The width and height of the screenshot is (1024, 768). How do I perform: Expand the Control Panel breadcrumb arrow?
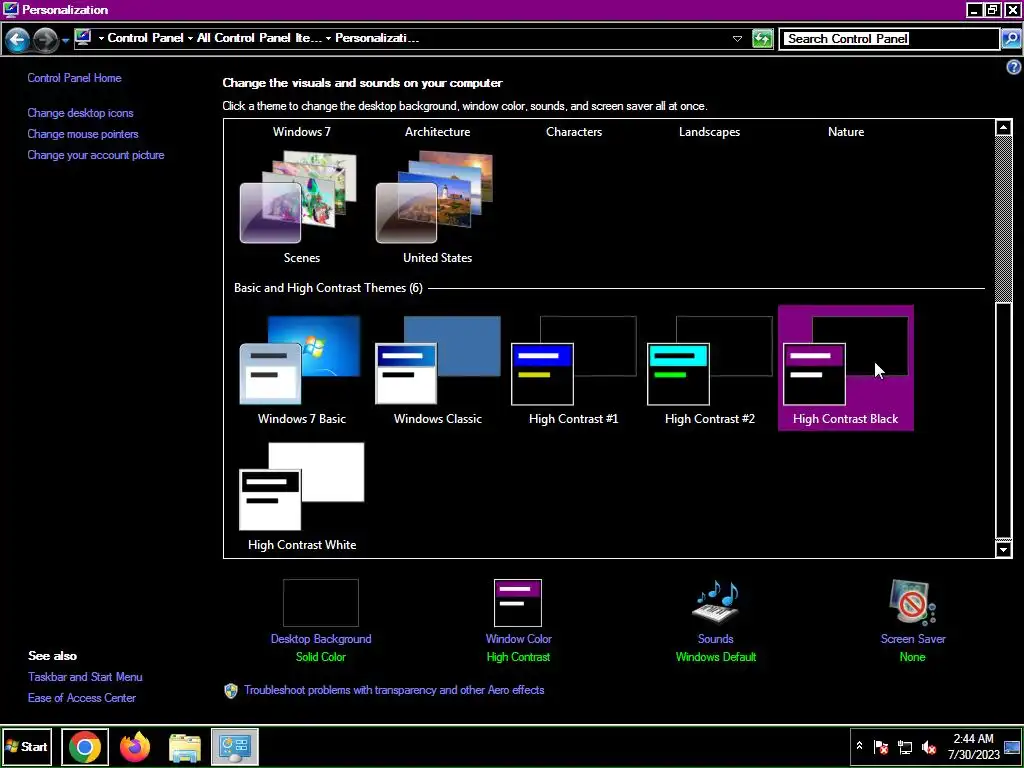101,38
